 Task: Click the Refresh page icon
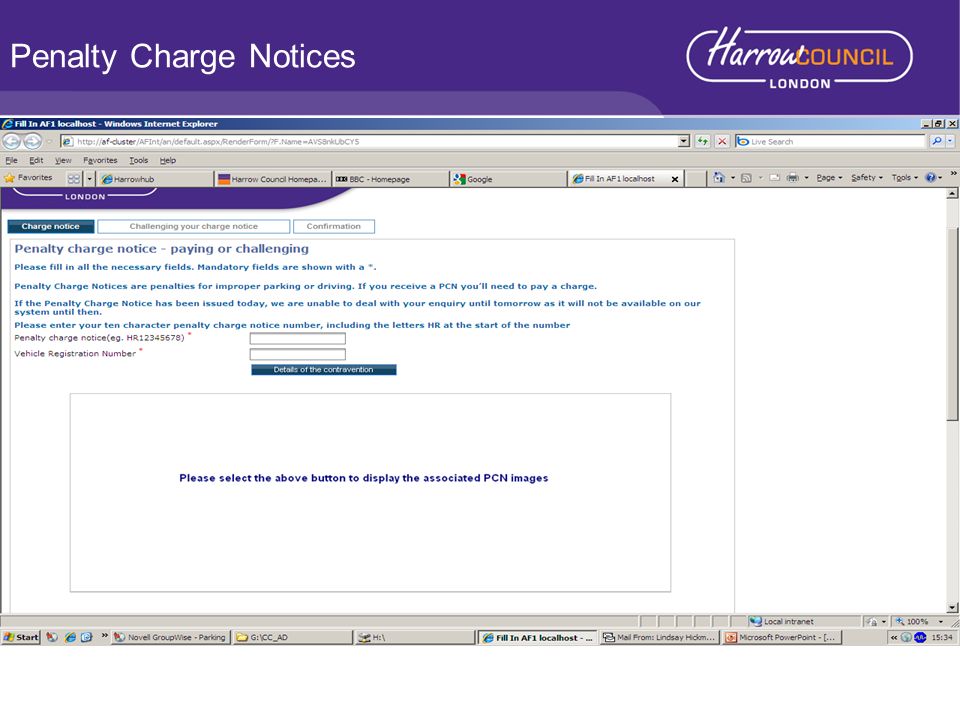702,141
